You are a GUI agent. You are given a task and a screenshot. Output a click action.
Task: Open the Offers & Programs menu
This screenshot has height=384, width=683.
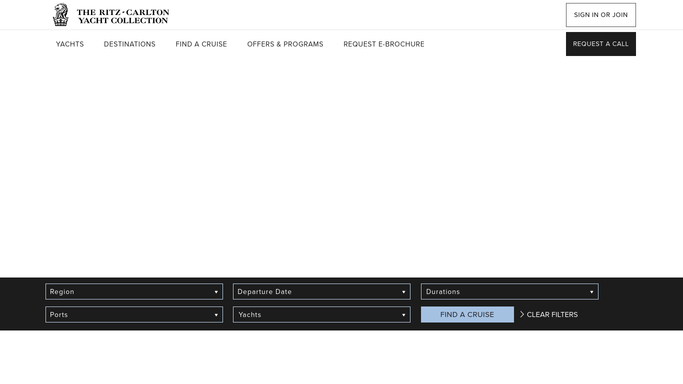point(285,44)
